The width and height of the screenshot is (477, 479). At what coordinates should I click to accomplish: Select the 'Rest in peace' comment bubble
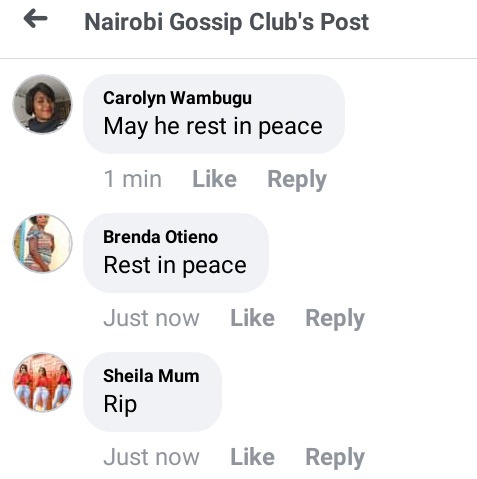coord(176,253)
